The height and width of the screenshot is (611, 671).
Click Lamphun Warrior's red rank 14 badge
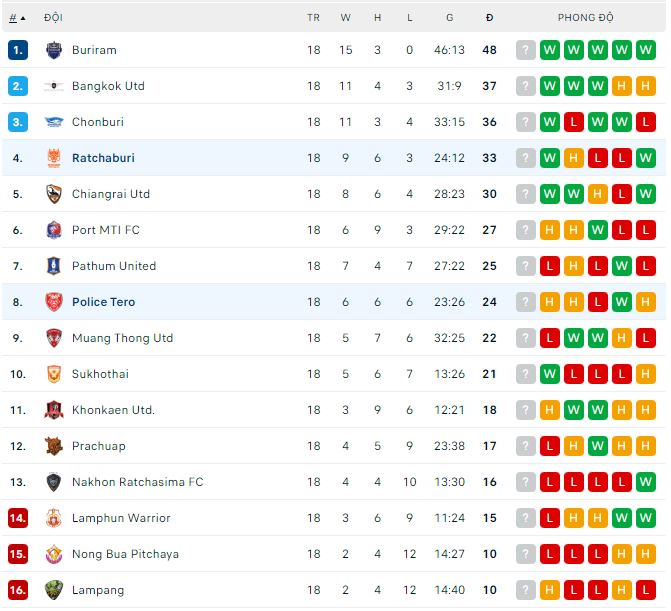click(x=18, y=518)
